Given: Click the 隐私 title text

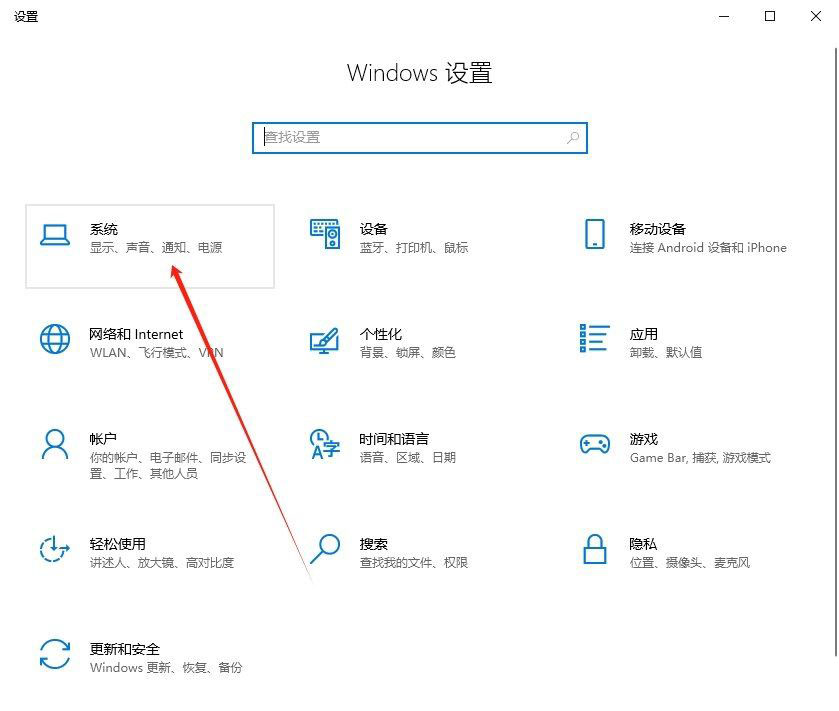Looking at the screenshot, I should coord(643,544).
